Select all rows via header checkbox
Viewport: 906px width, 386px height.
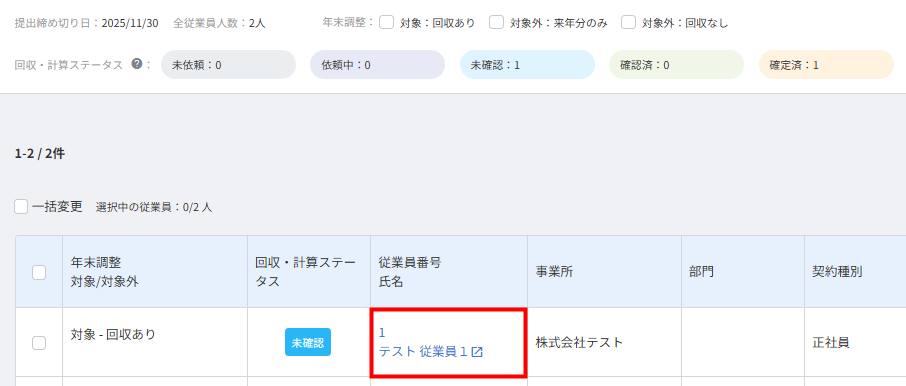pos(39,272)
